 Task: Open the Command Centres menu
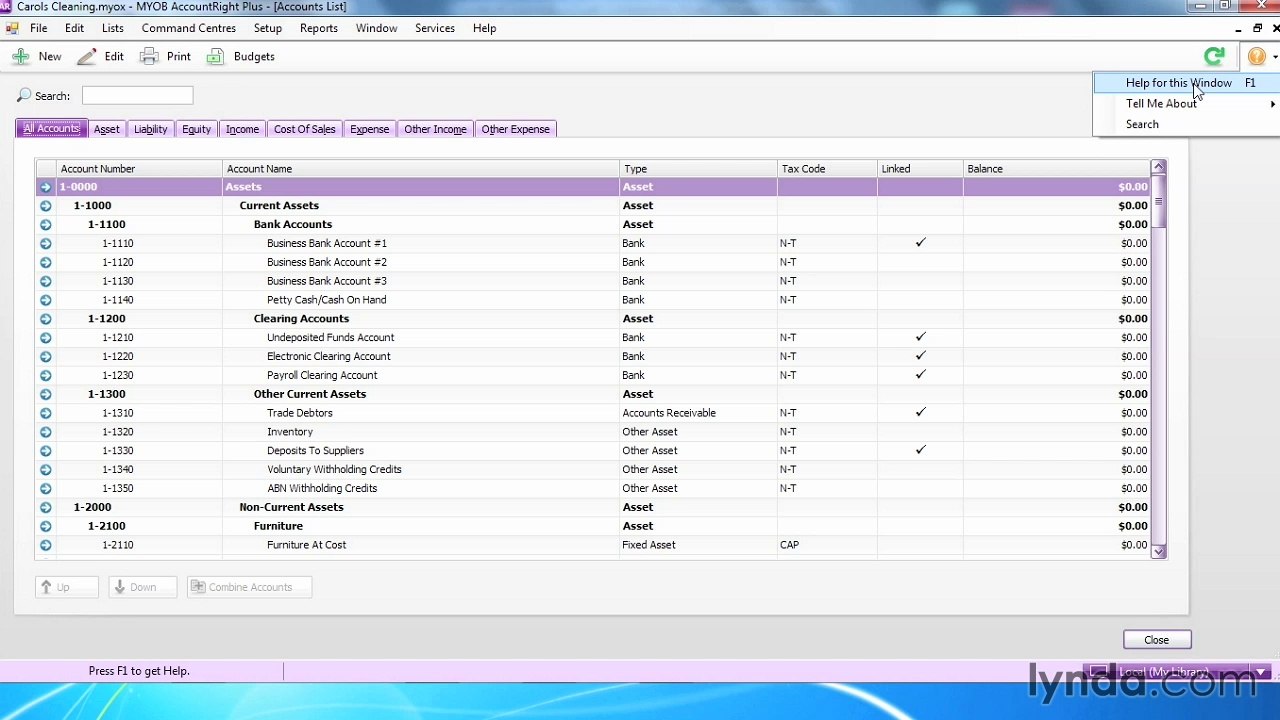pyautogui.click(x=189, y=28)
